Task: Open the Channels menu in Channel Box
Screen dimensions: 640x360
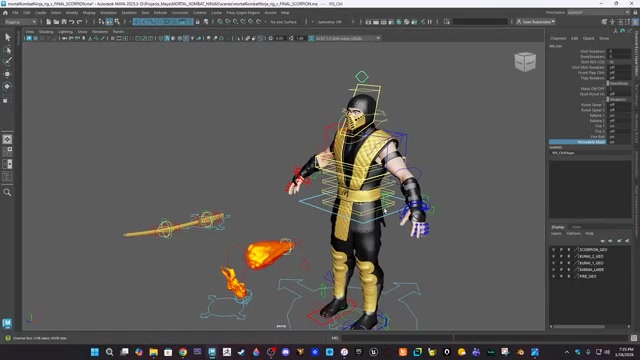Action: (x=558, y=38)
